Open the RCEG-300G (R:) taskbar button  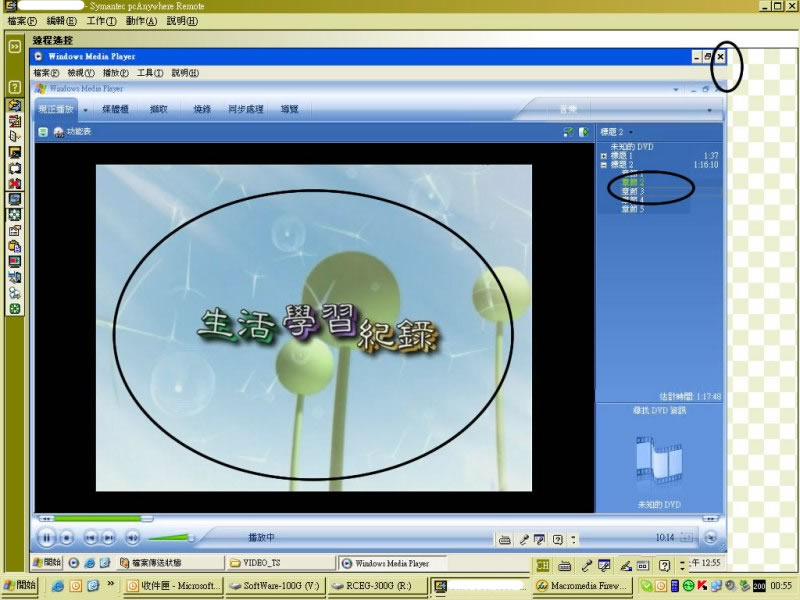point(378,586)
